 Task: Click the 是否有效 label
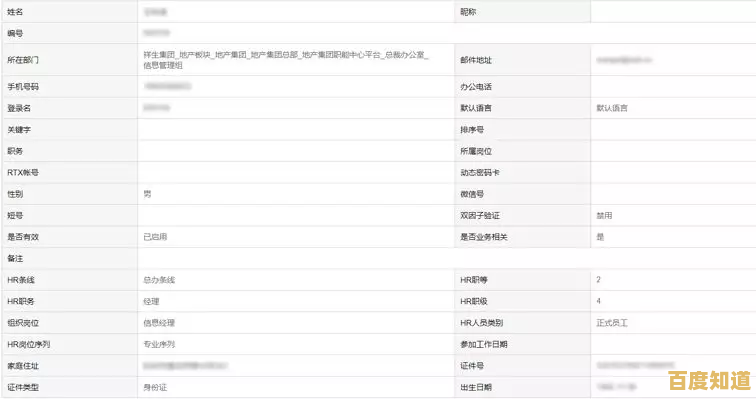(x=23, y=237)
